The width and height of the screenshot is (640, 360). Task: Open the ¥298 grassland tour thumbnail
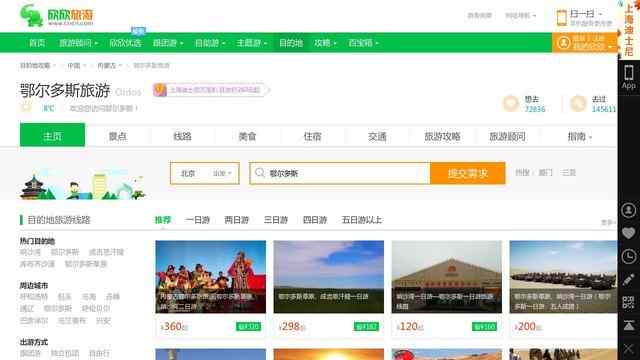(x=329, y=277)
